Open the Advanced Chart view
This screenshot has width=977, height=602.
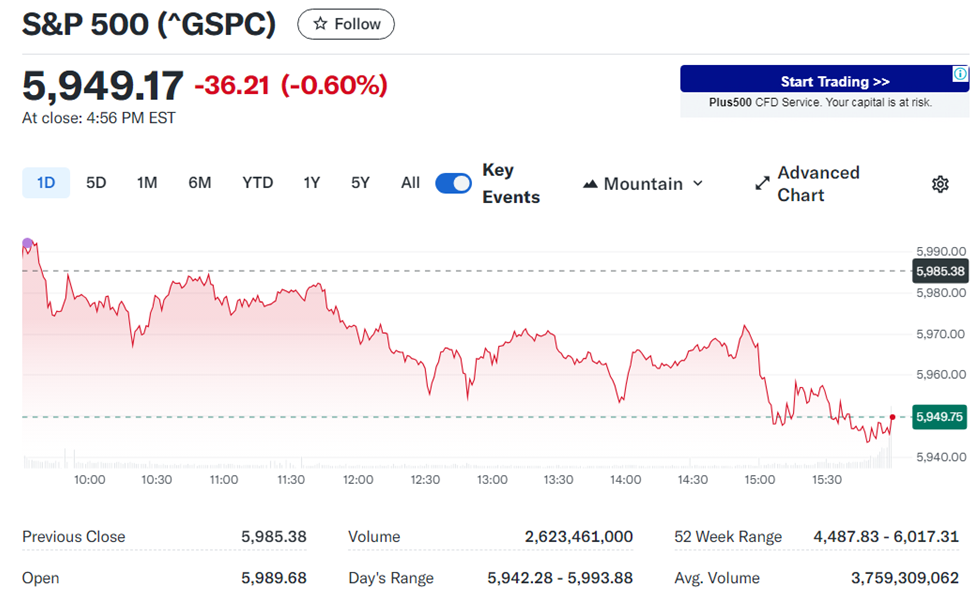[817, 184]
